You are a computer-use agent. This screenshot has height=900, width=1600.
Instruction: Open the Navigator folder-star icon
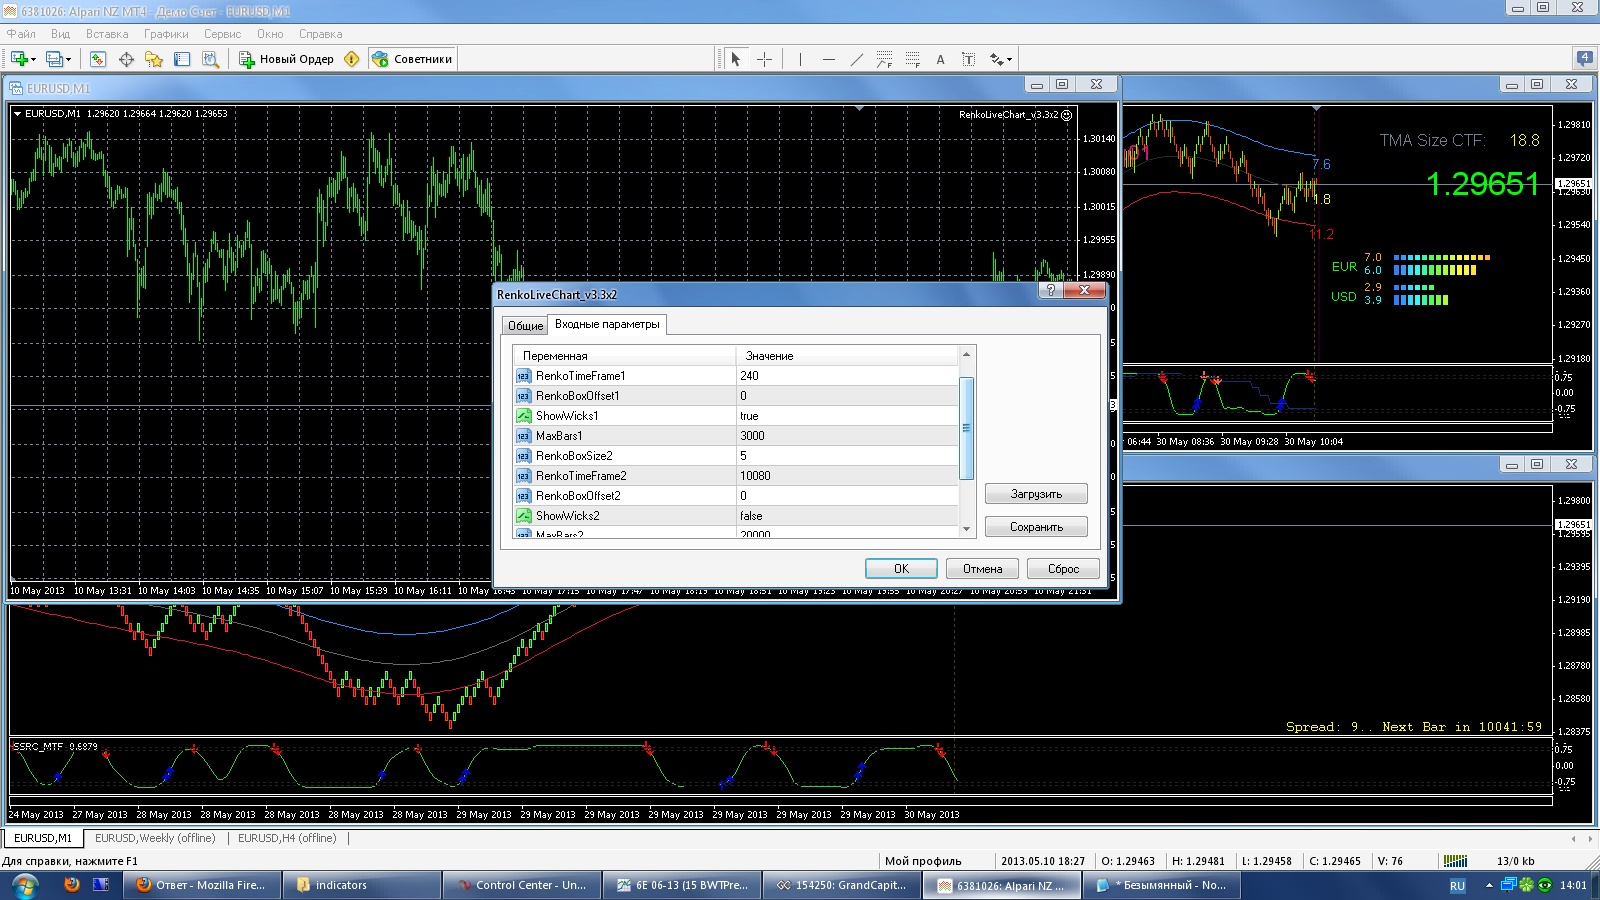[154, 59]
